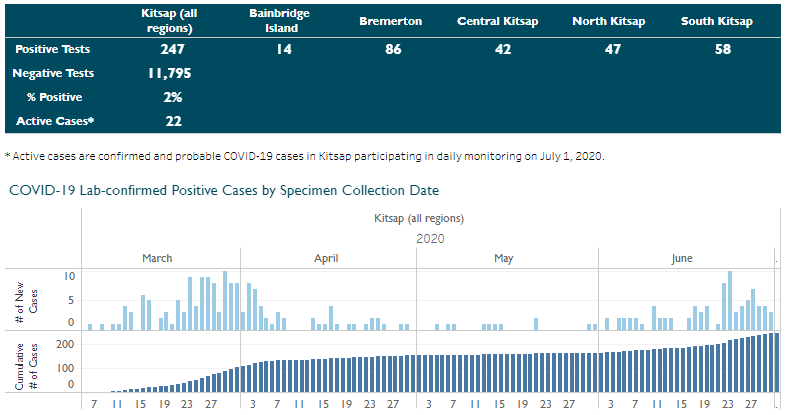Viewport: 787px width, 415px height.
Task: Click the 247 total positive tests value
Action: click(x=172, y=48)
